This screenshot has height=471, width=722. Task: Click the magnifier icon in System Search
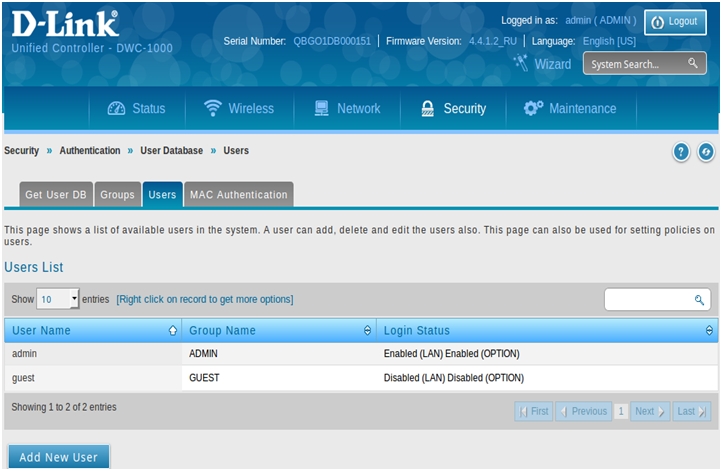692,64
